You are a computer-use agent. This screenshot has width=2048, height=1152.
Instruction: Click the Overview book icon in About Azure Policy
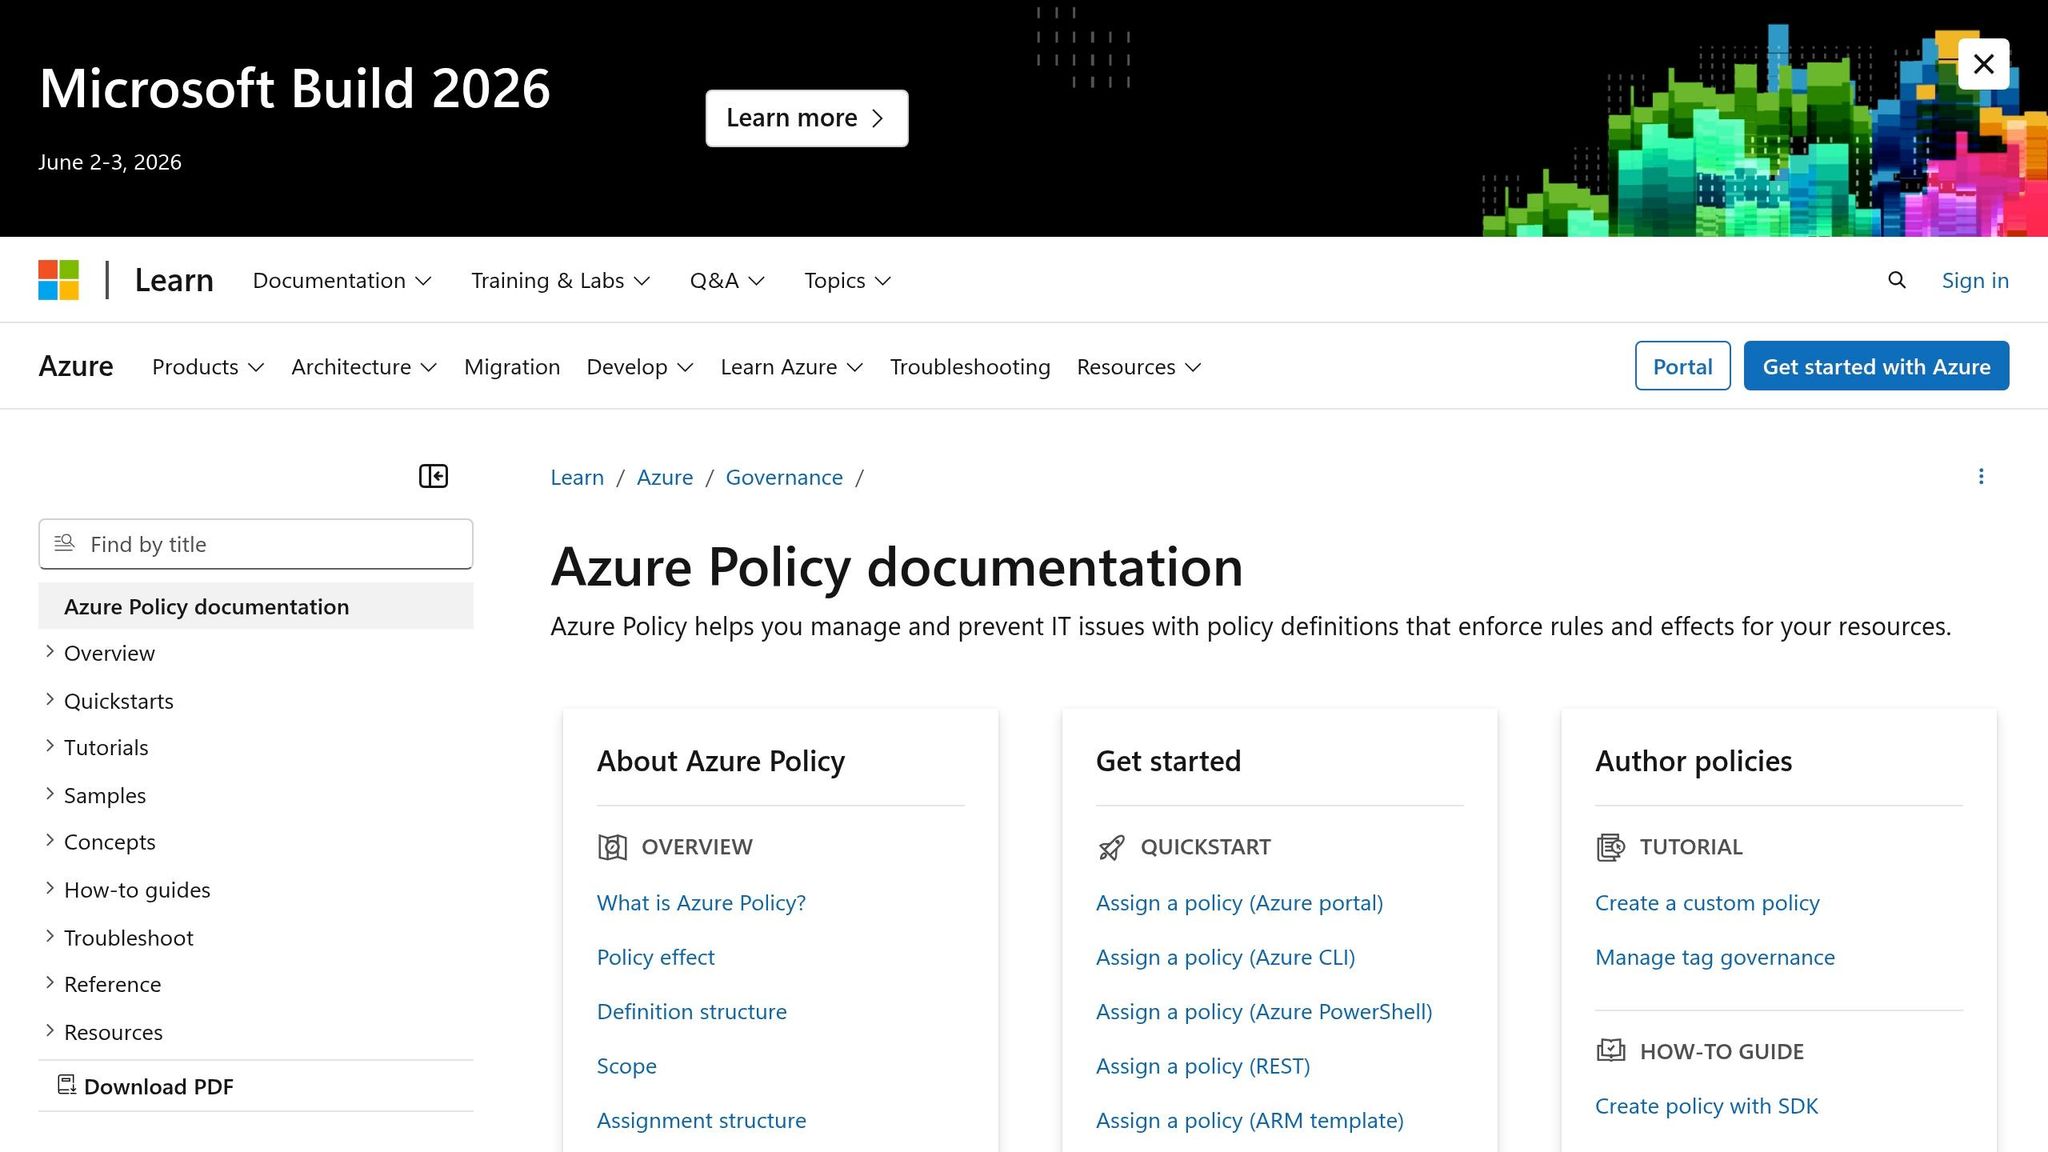click(x=611, y=847)
